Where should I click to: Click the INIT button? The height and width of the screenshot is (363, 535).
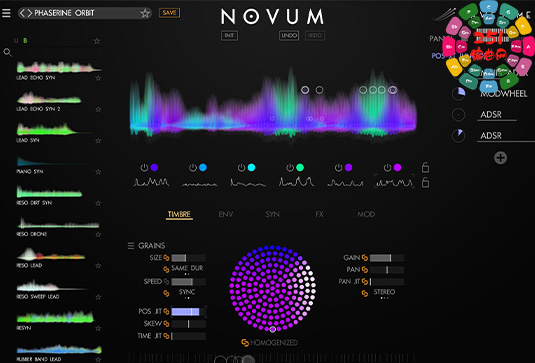229,35
